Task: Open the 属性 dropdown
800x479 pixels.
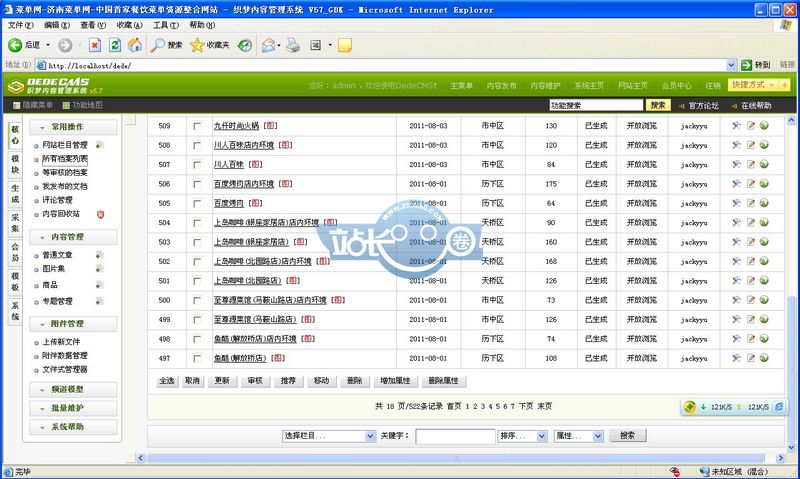Action: coord(579,436)
